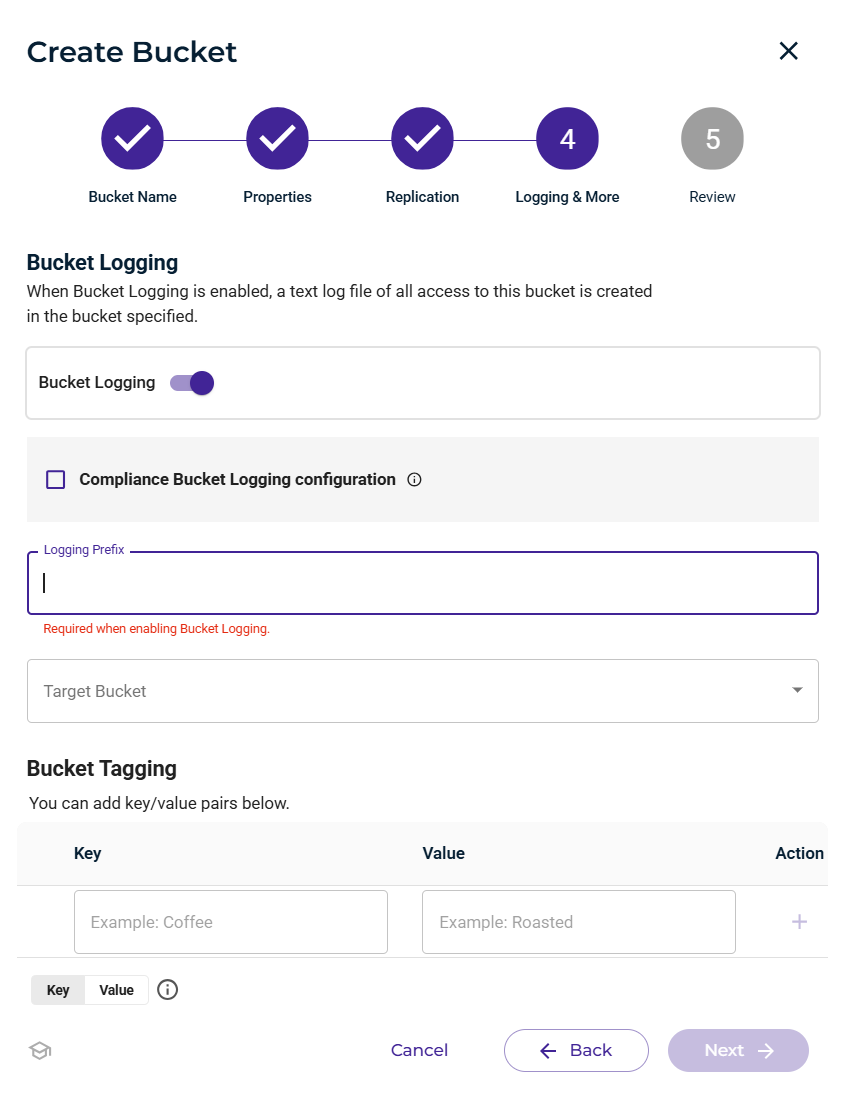The width and height of the screenshot is (843, 1102).
Task: Jump to Properties step checkmark
Action: point(277,138)
